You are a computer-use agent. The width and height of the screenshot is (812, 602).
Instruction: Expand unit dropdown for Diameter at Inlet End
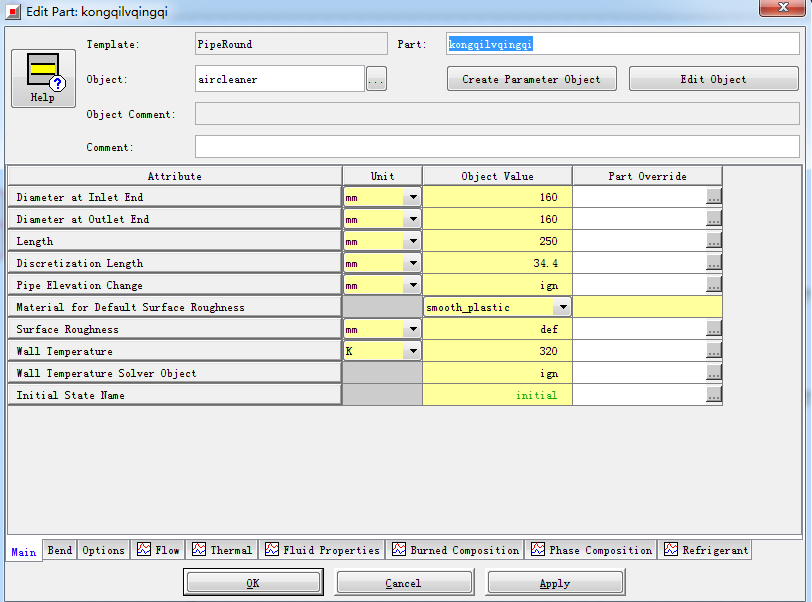click(412, 198)
